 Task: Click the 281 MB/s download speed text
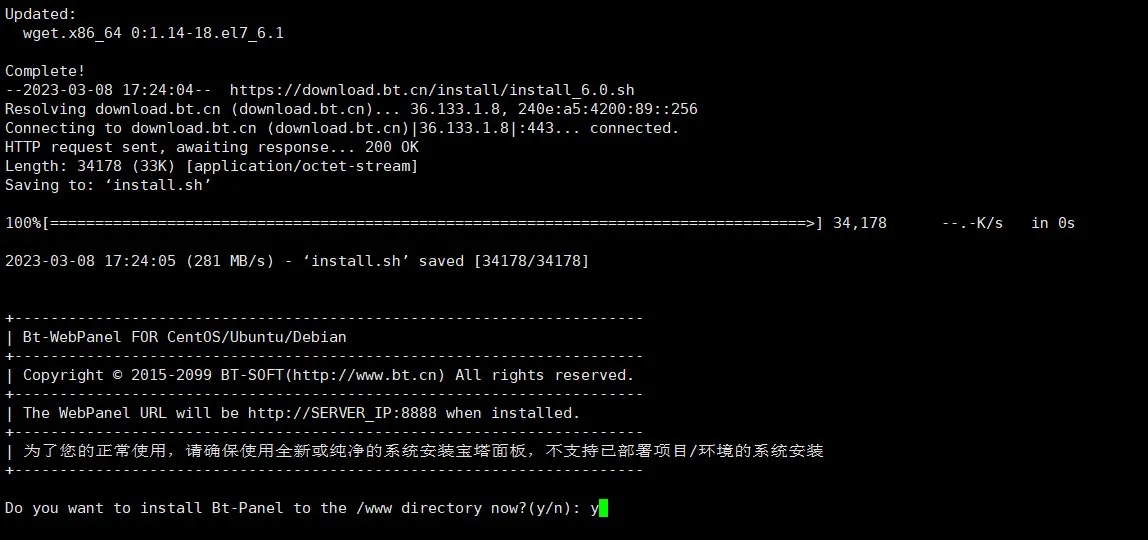[230, 260]
